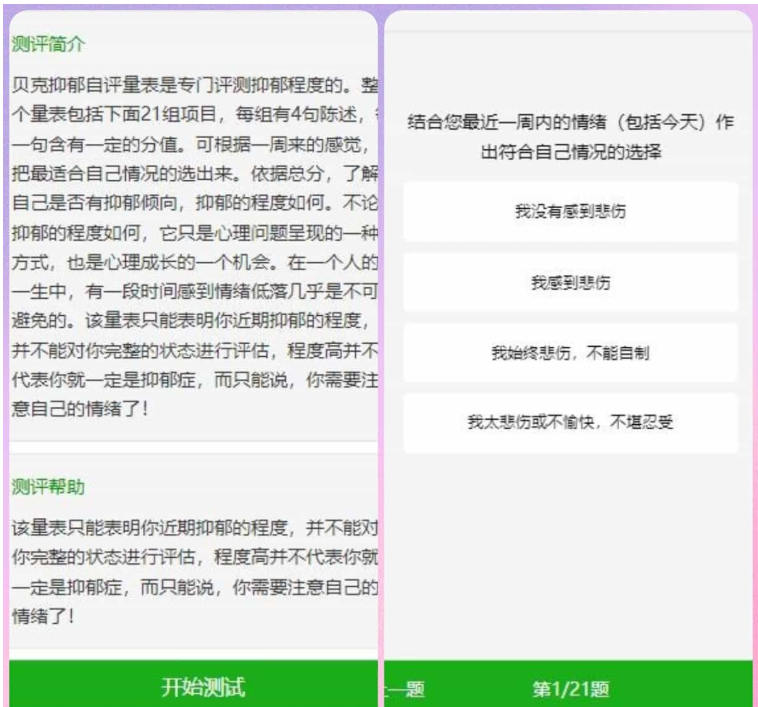Select the option 我没有感到悲伤
Viewport: 758px width, 707px height.
tap(570, 211)
